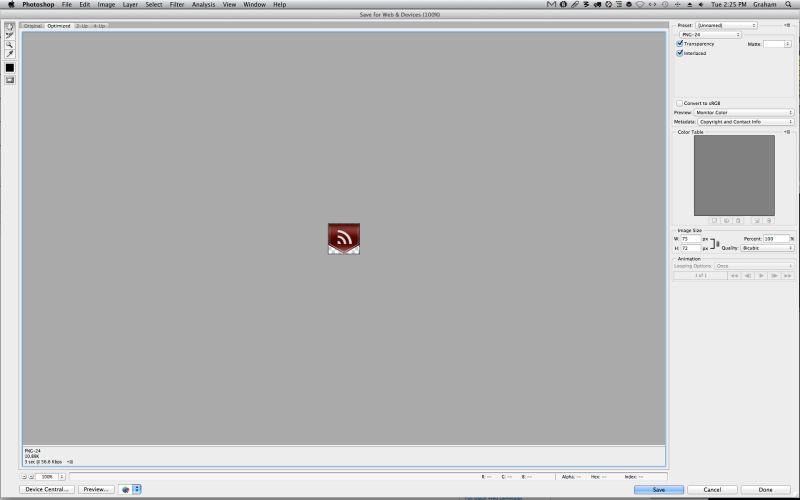
Task: Open the Select menu
Action: coord(154,5)
